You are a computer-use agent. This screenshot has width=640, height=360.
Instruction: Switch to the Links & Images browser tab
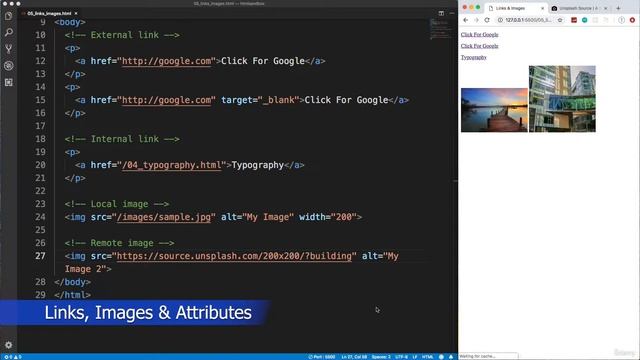click(x=515, y=8)
